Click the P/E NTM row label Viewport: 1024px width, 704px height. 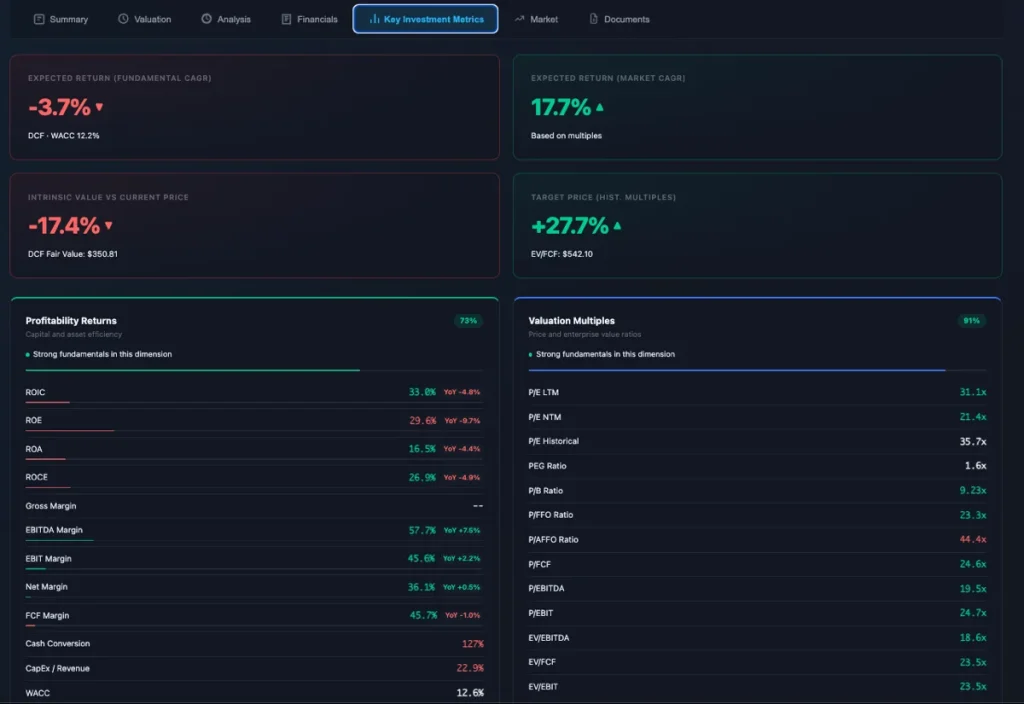pyautogui.click(x=545, y=417)
